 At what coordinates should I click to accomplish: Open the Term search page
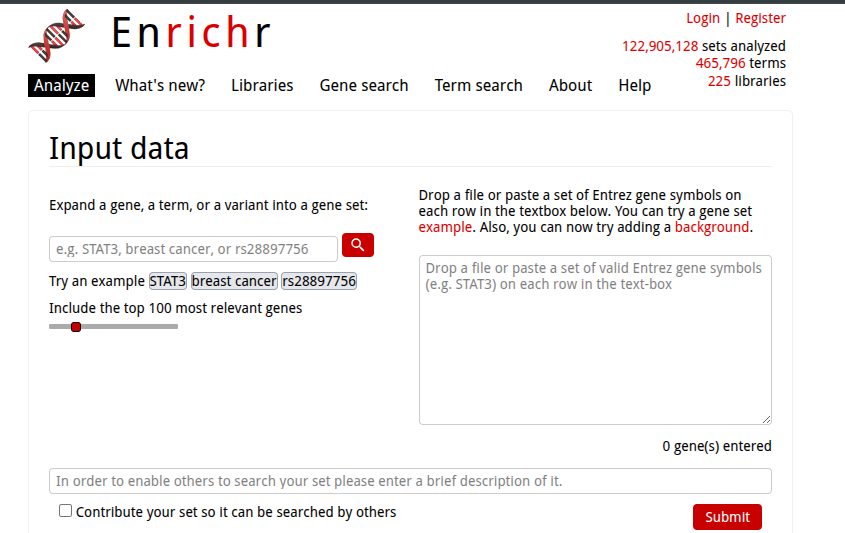tap(479, 86)
